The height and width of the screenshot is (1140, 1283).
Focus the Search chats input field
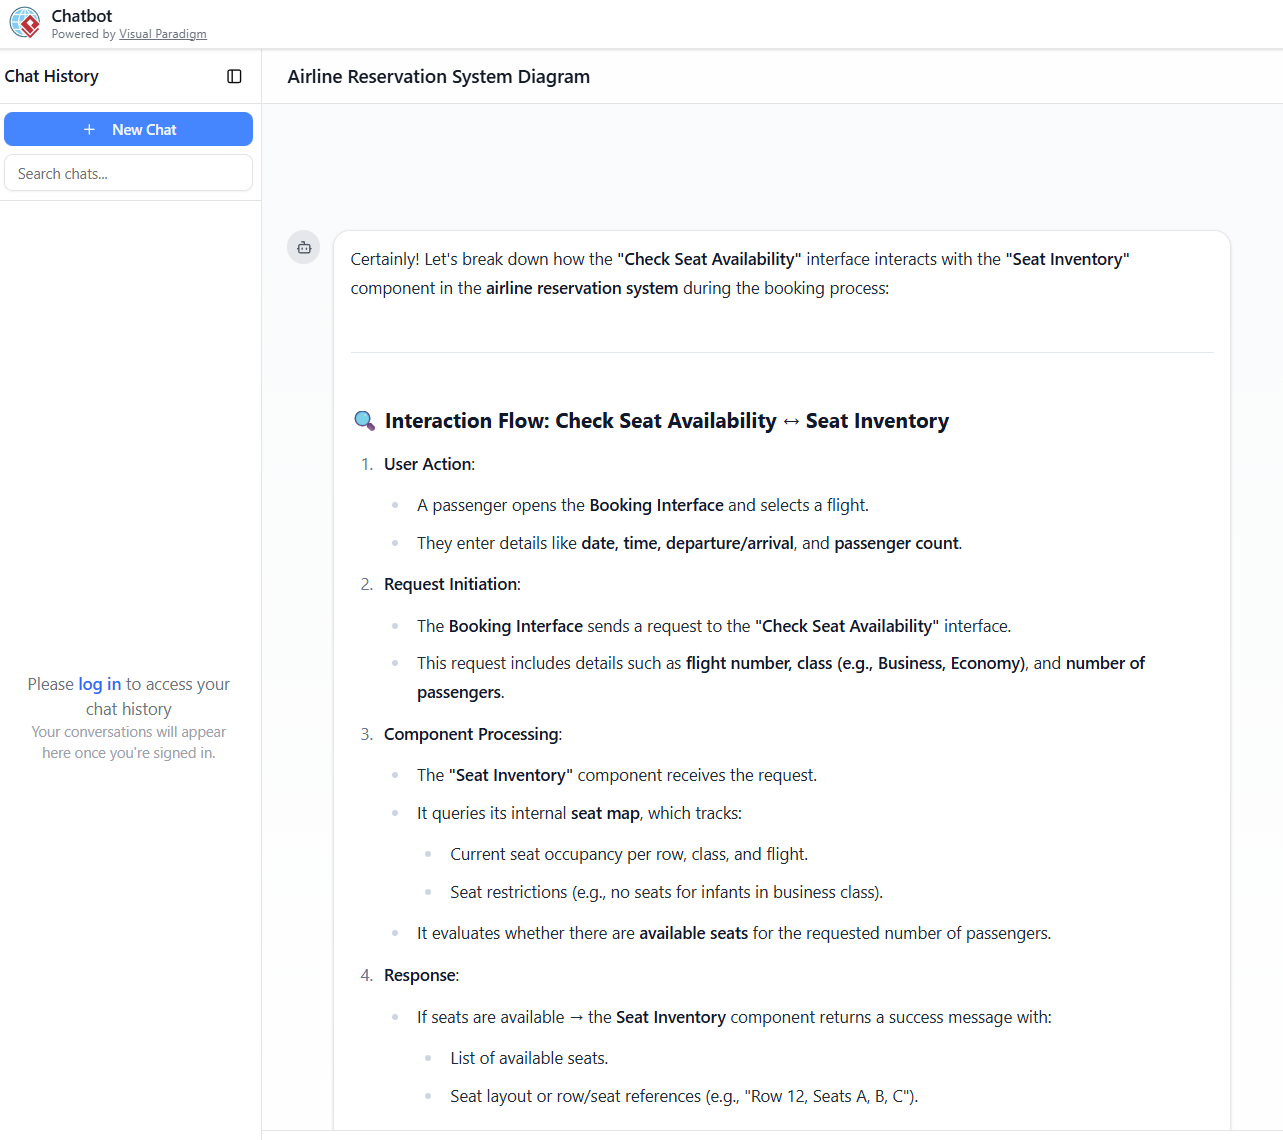tap(128, 173)
